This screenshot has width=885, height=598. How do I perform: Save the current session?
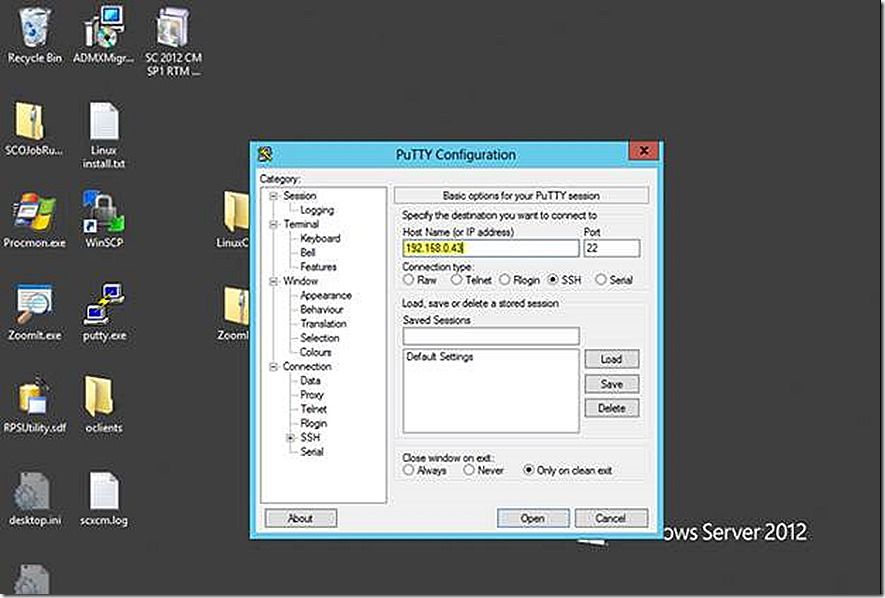(612, 384)
